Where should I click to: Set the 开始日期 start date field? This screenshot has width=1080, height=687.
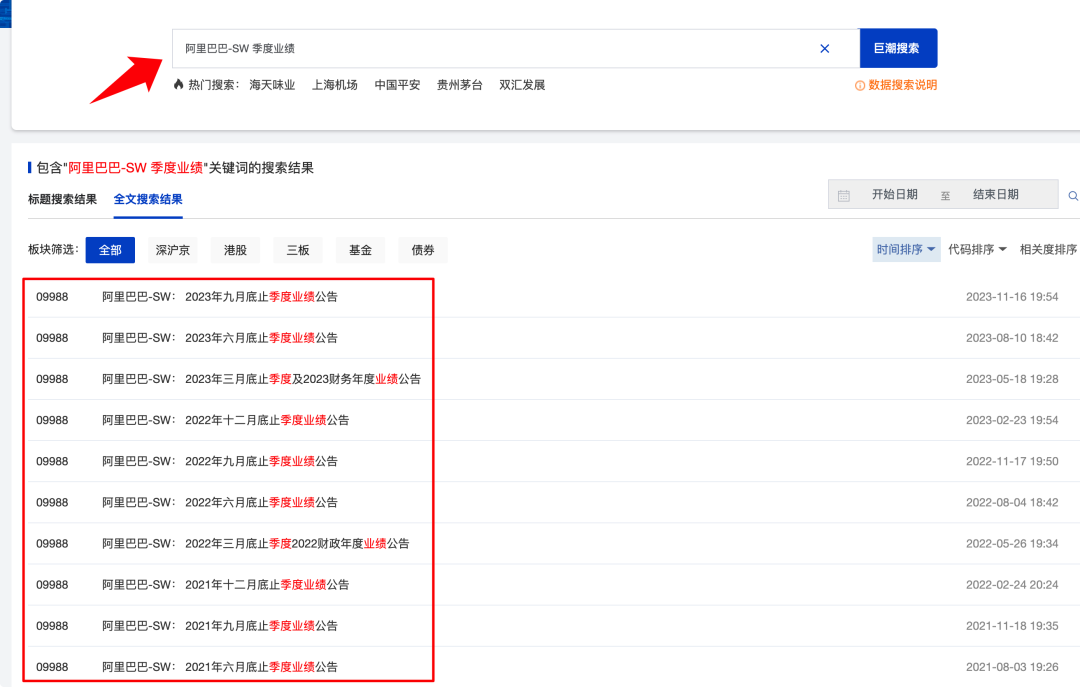click(x=895, y=194)
